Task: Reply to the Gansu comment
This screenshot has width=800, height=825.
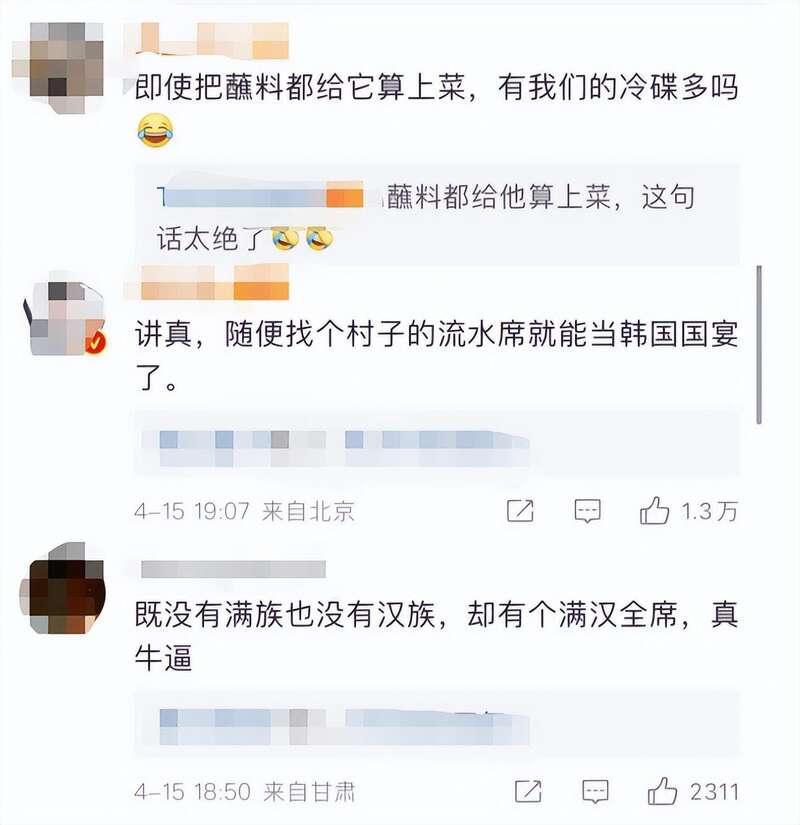Action: point(595,791)
